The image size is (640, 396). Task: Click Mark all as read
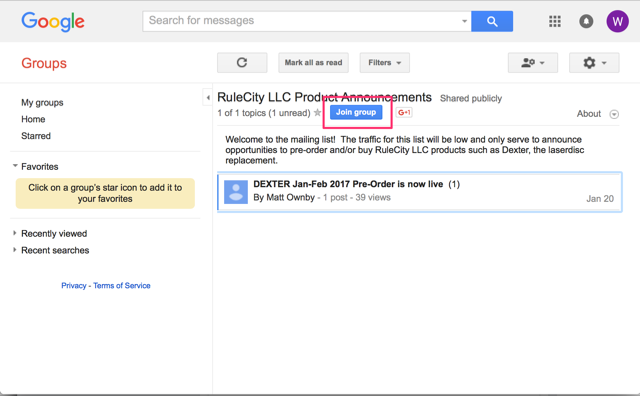coord(313,62)
